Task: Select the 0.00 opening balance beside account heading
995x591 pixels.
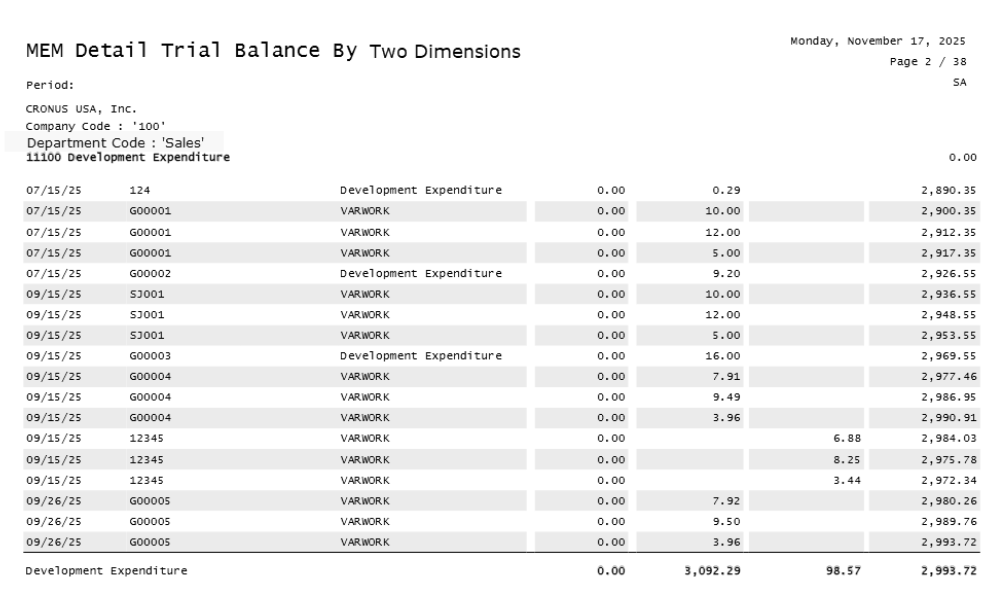Action: point(963,157)
